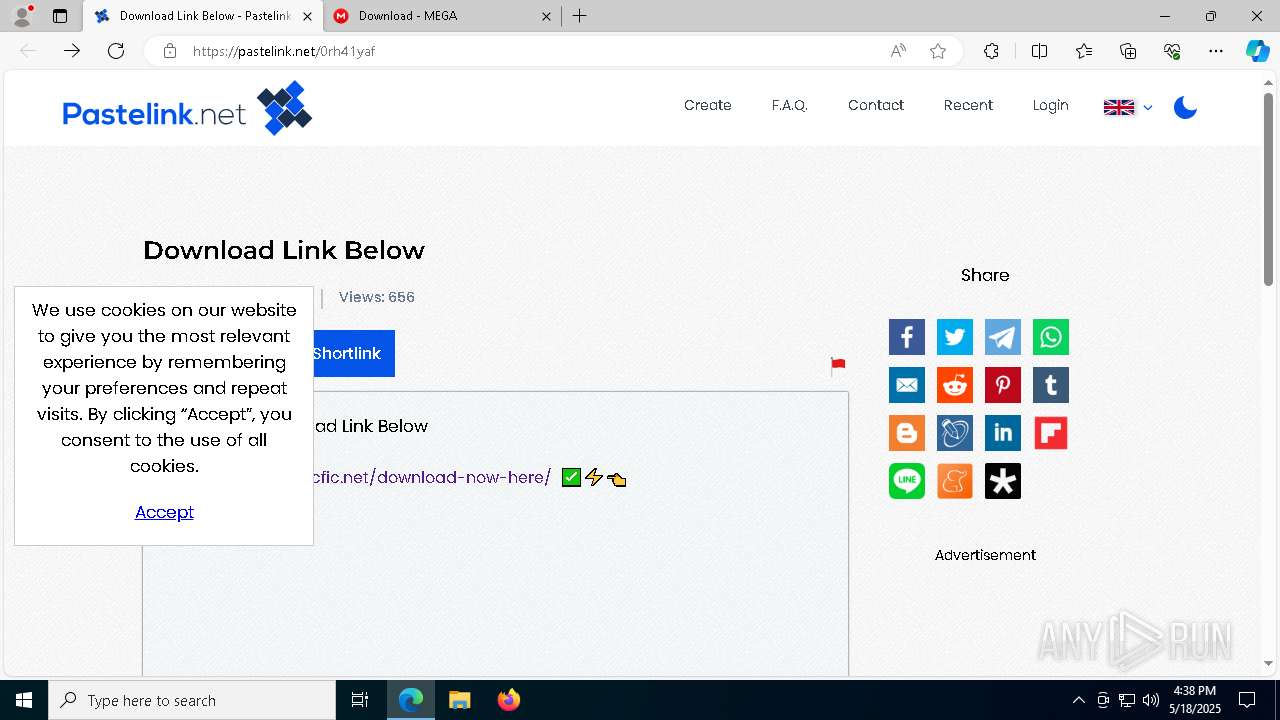Switch to the Download - MEGA tab

tap(441, 16)
